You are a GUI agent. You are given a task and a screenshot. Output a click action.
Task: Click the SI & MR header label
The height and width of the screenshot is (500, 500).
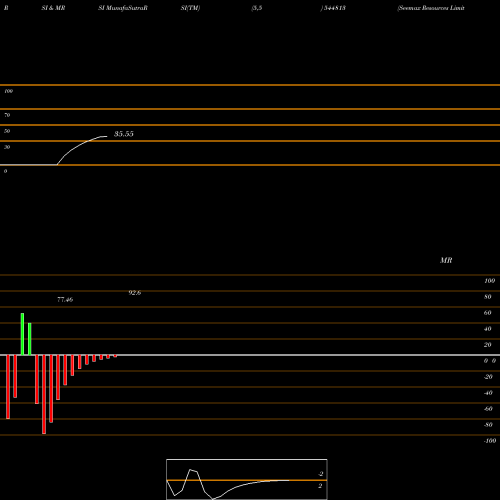click(53, 8)
